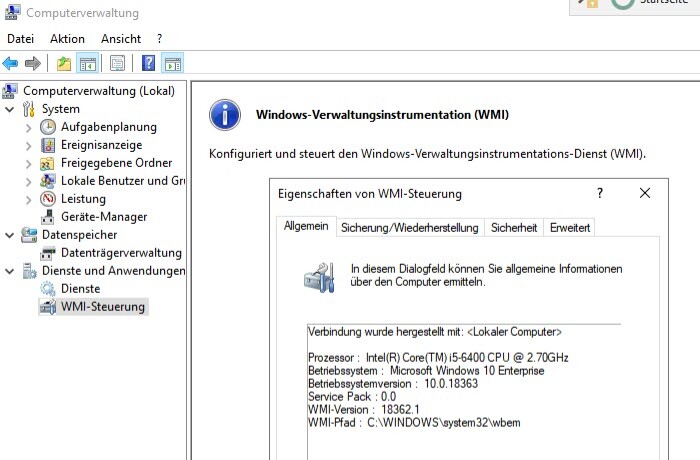
Task: Click the Up one level folder icon
Action: (x=64, y=63)
